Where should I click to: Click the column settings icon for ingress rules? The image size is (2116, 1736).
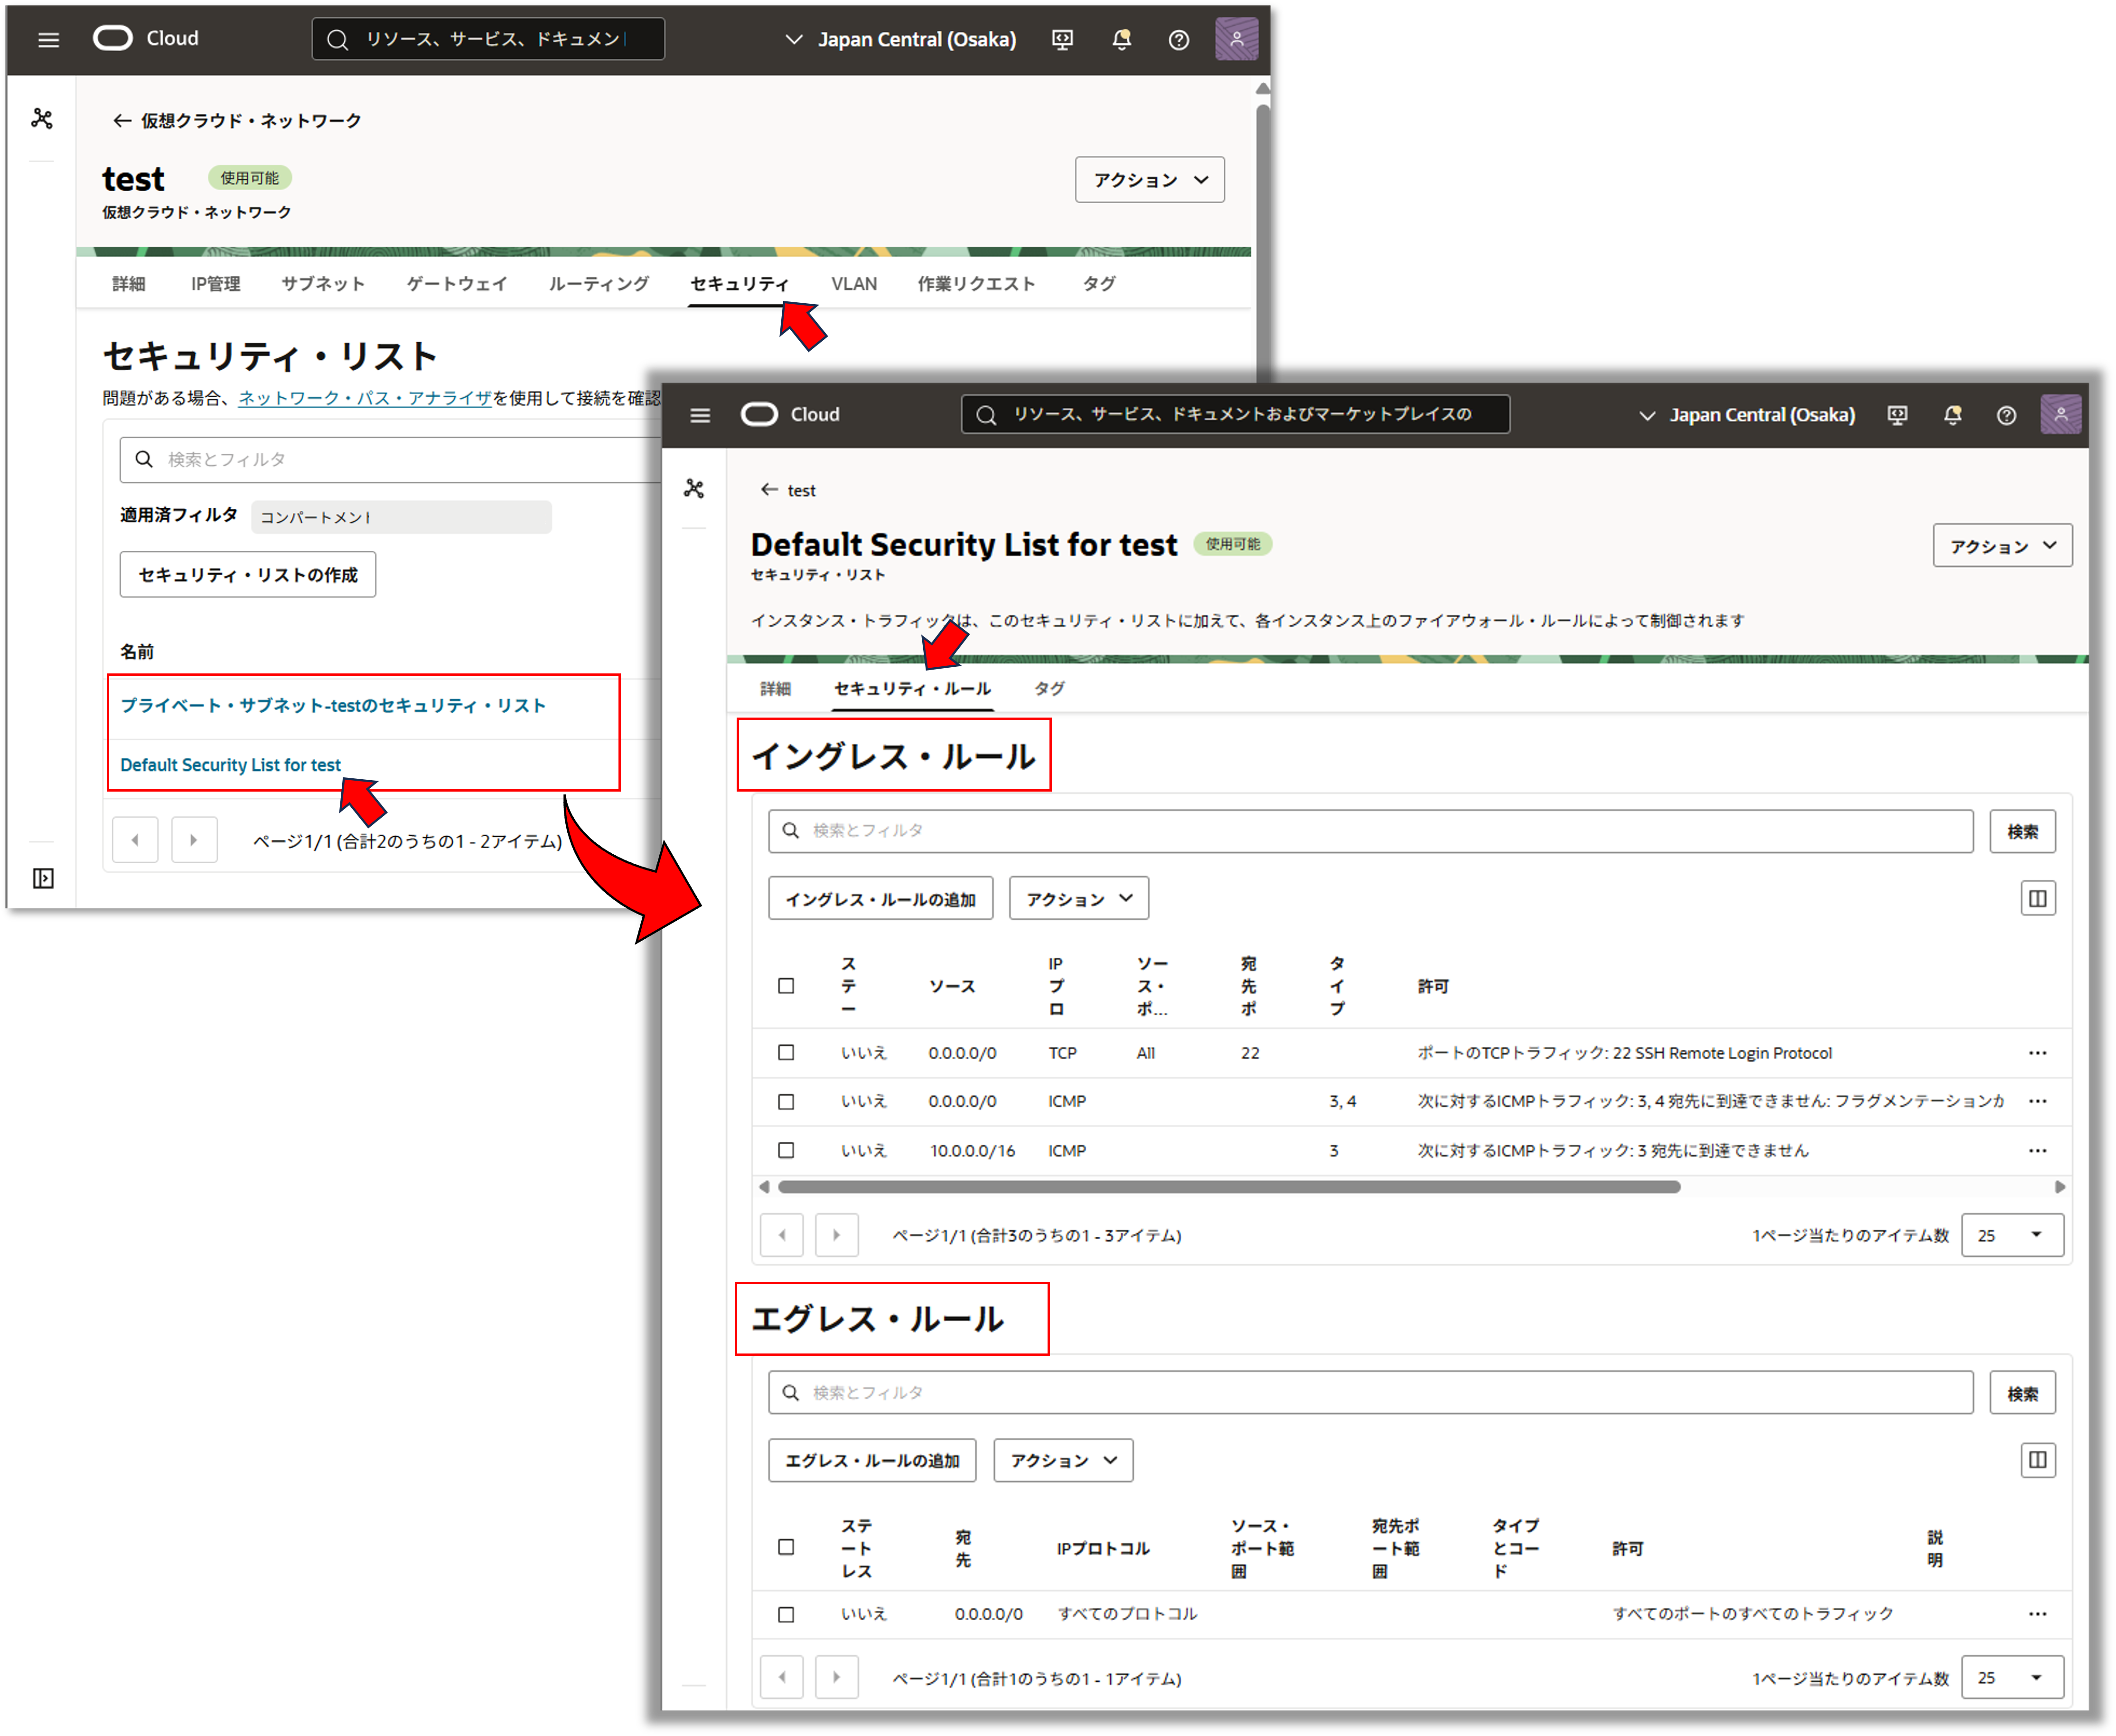tap(2037, 898)
